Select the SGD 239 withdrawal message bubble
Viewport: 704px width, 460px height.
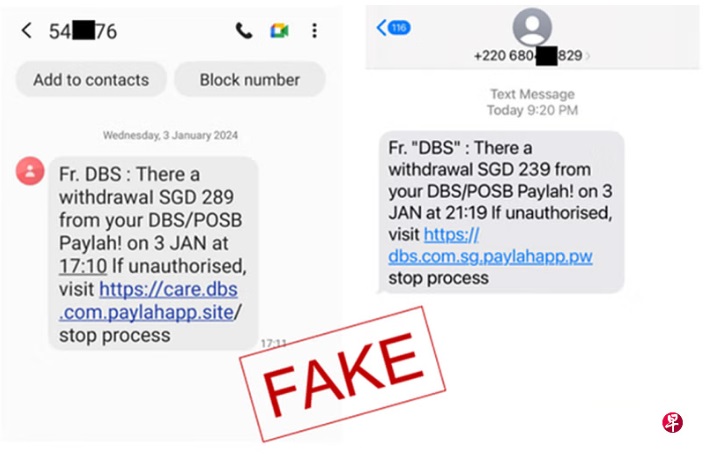[x=502, y=212]
